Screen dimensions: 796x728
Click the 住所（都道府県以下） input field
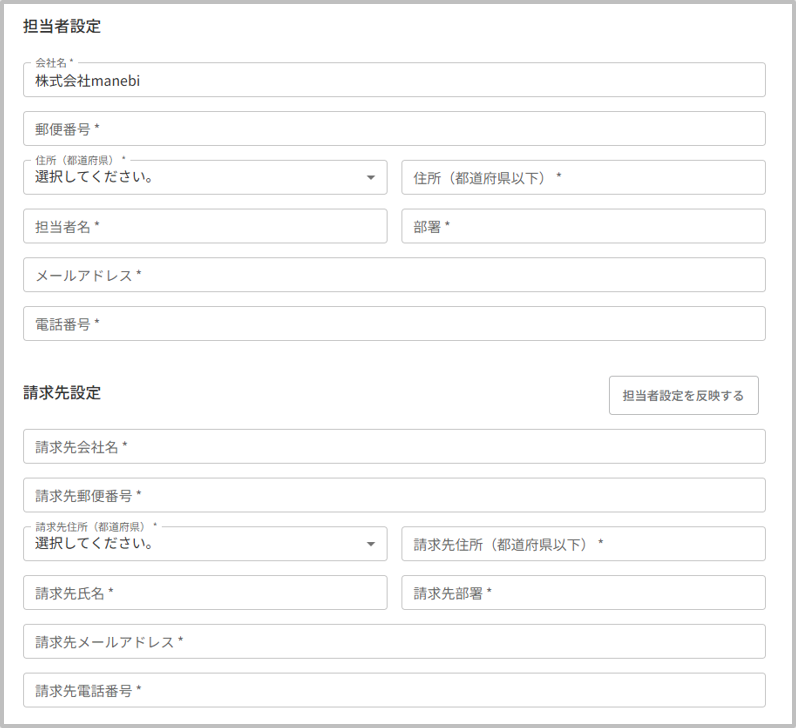point(583,177)
